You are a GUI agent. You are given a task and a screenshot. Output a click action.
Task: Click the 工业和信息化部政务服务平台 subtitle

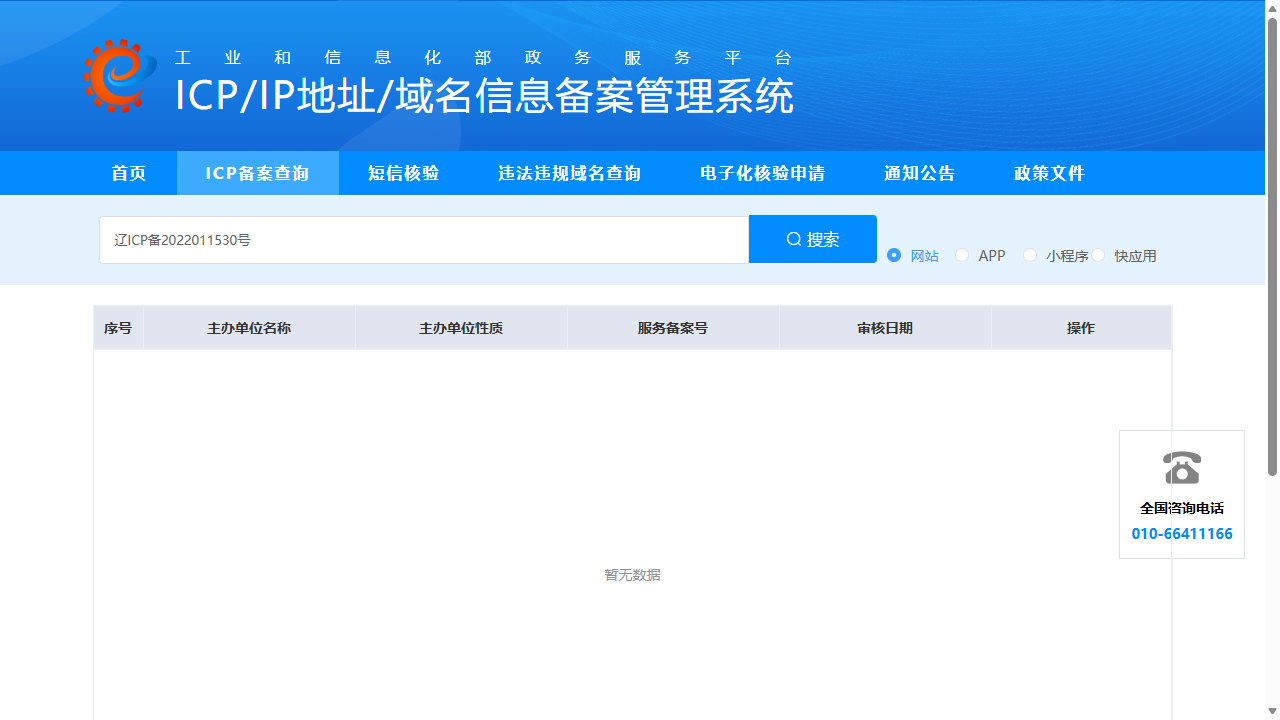(484, 58)
